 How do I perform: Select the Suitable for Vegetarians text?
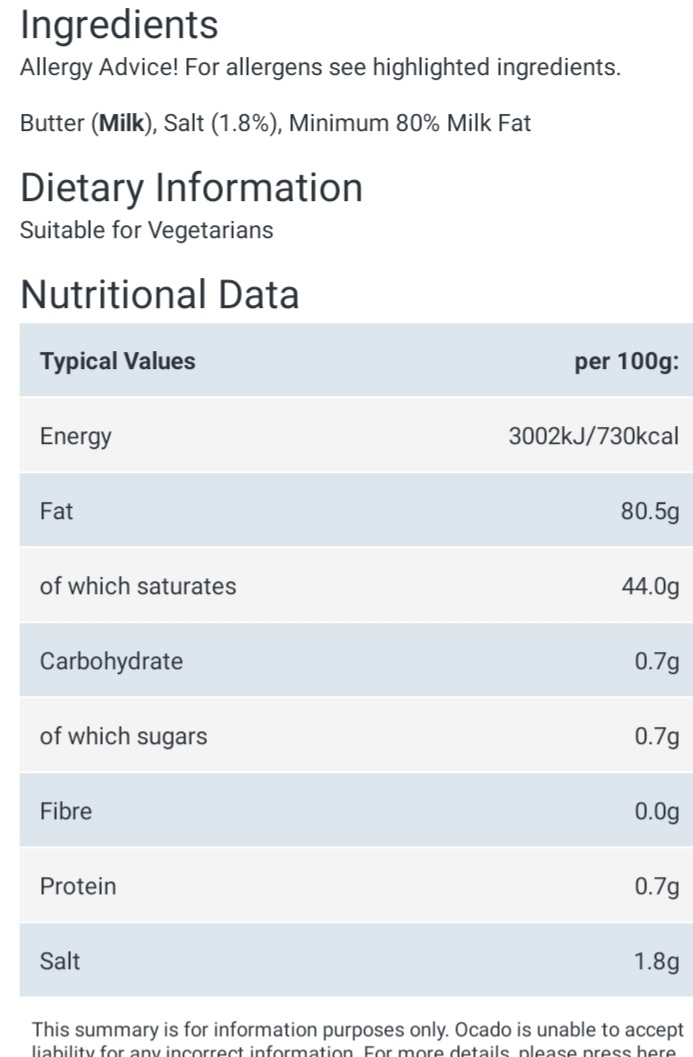(x=146, y=231)
